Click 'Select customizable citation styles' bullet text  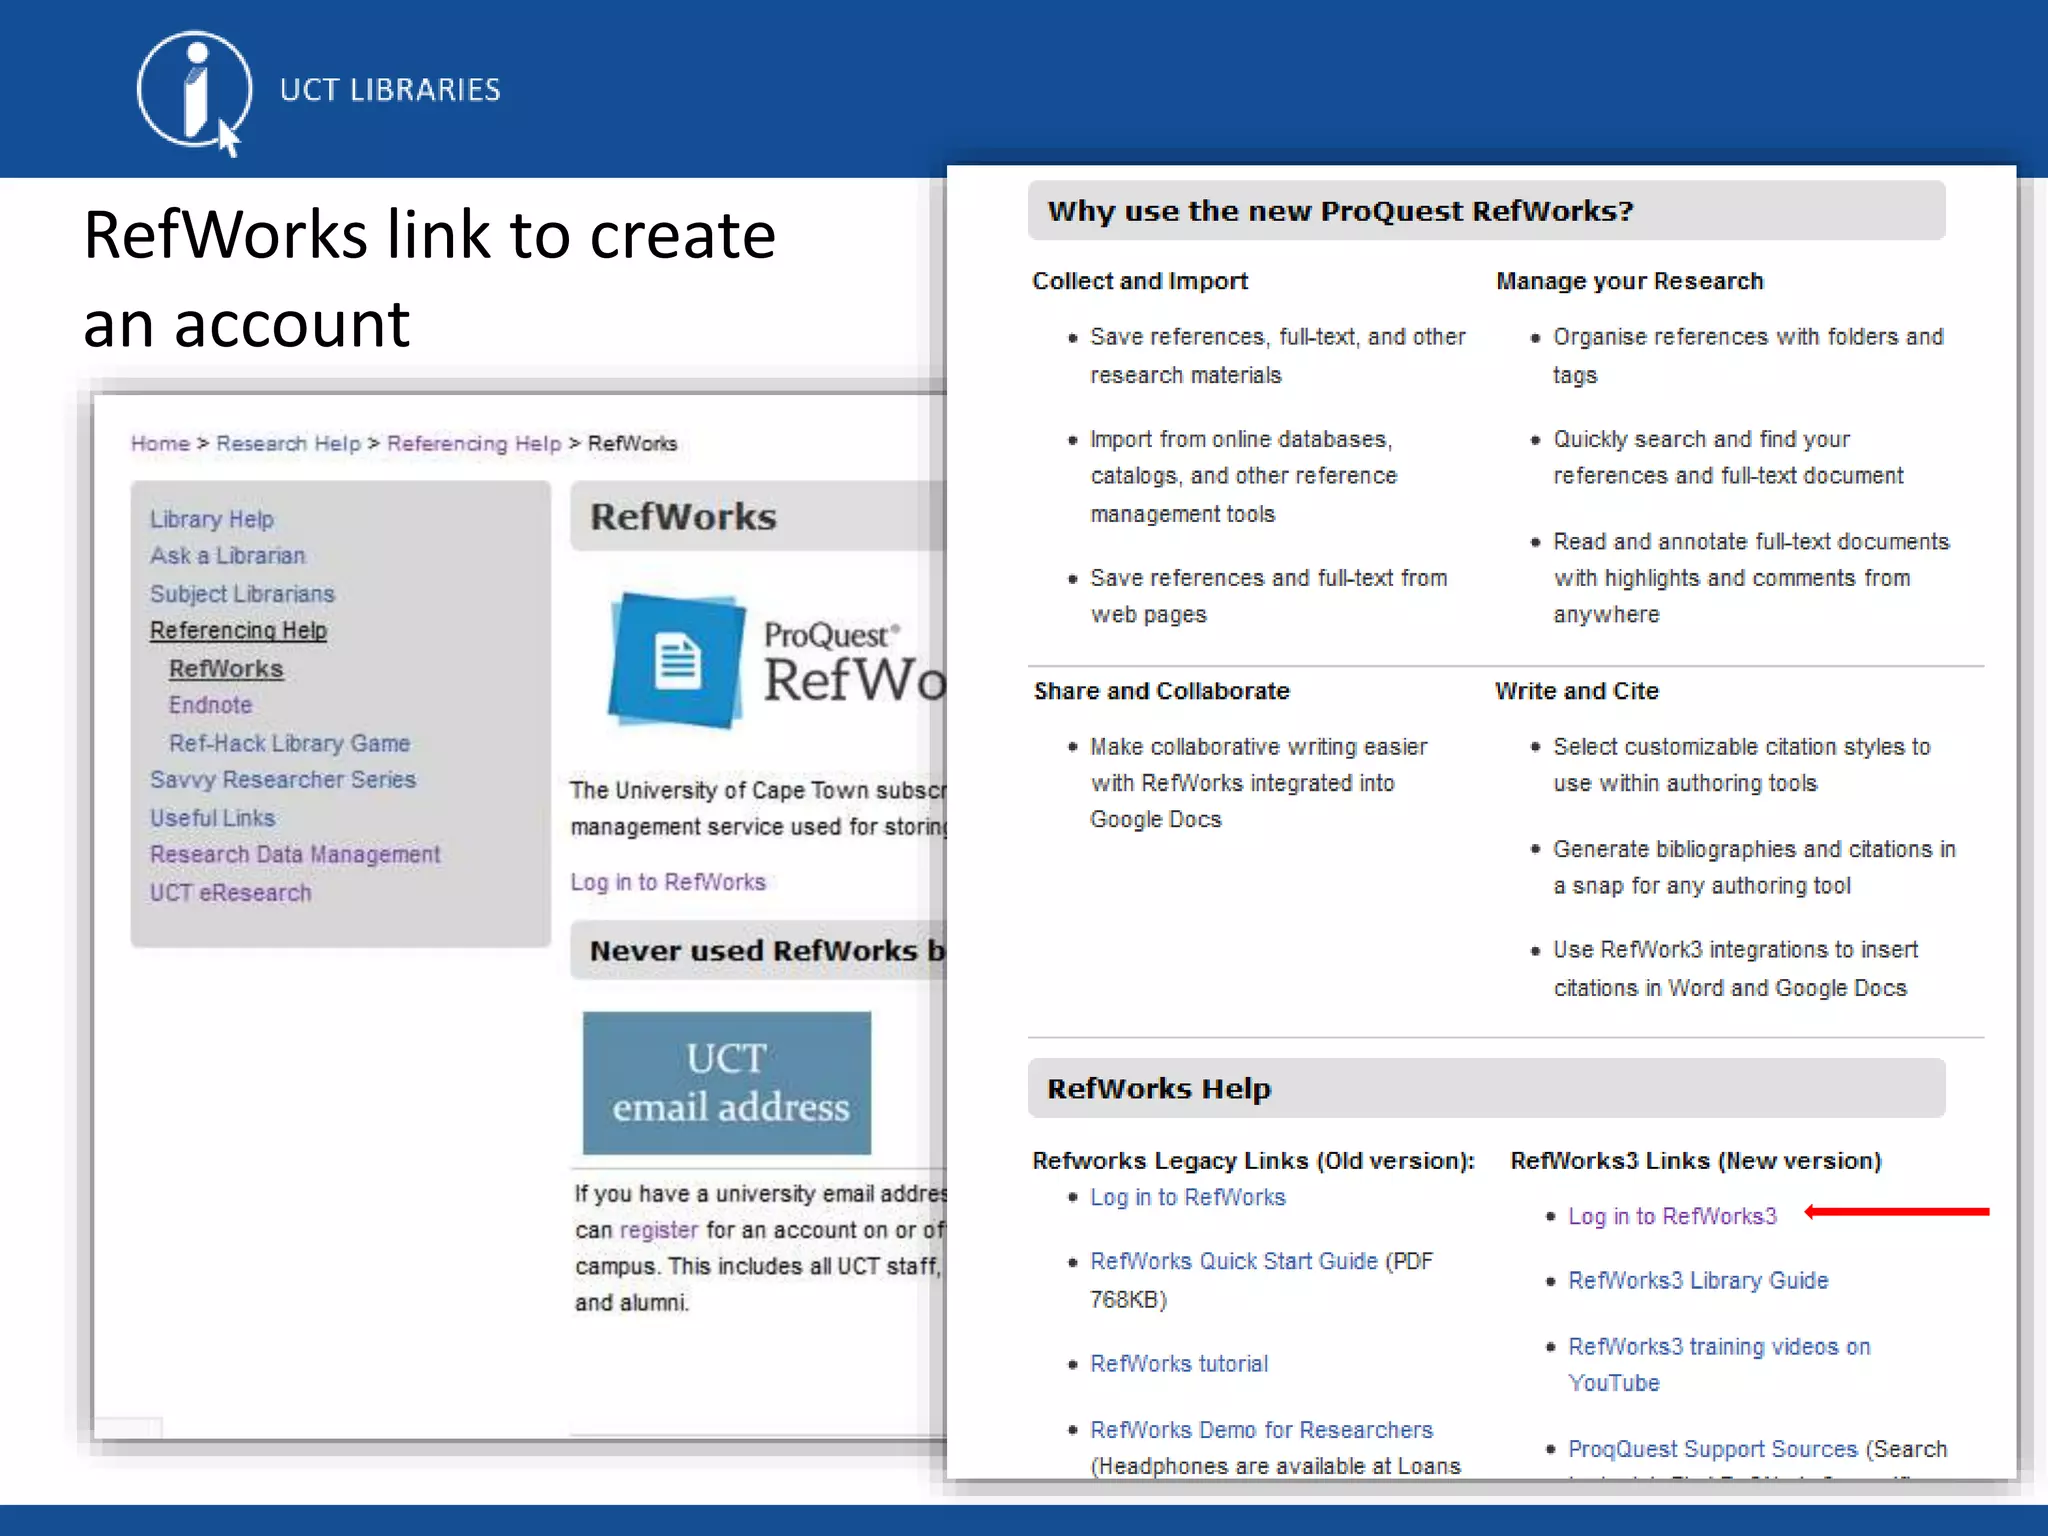[1741, 765]
